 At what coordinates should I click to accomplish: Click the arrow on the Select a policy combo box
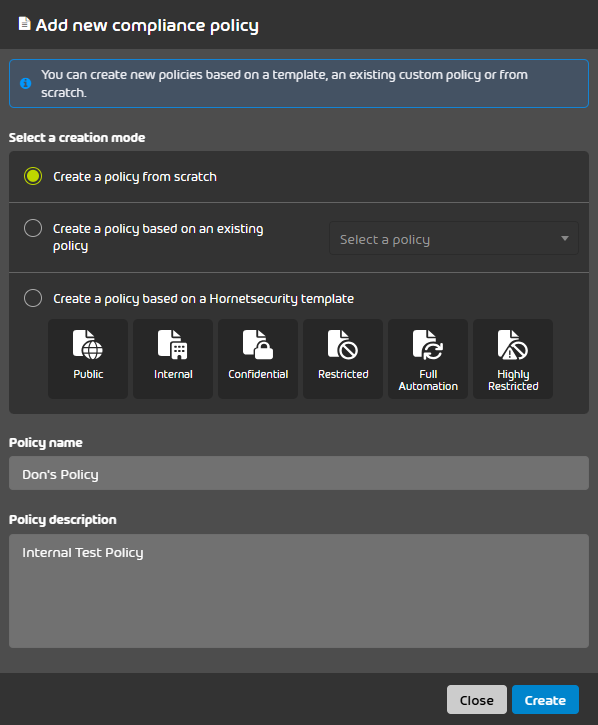(565, 239)
